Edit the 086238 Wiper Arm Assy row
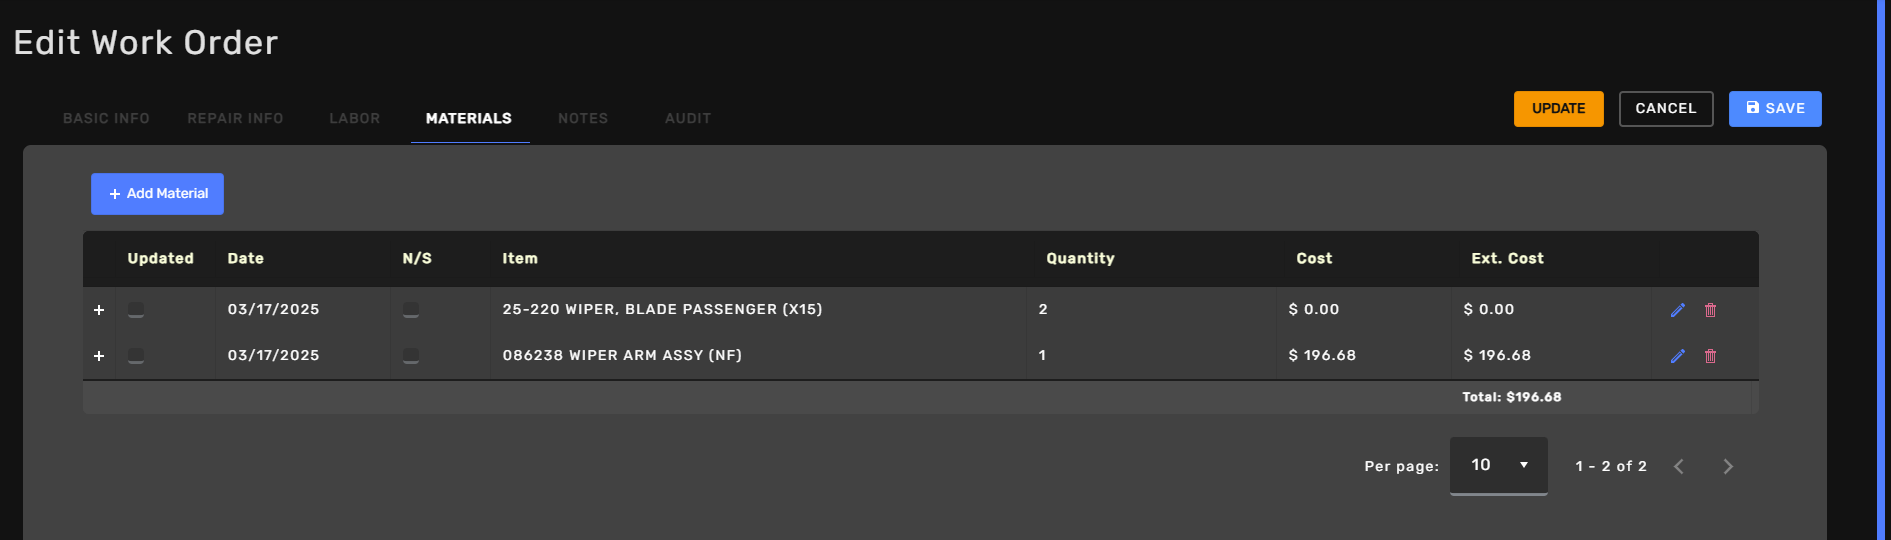 pyautogui.click(x=1678, y=356)
